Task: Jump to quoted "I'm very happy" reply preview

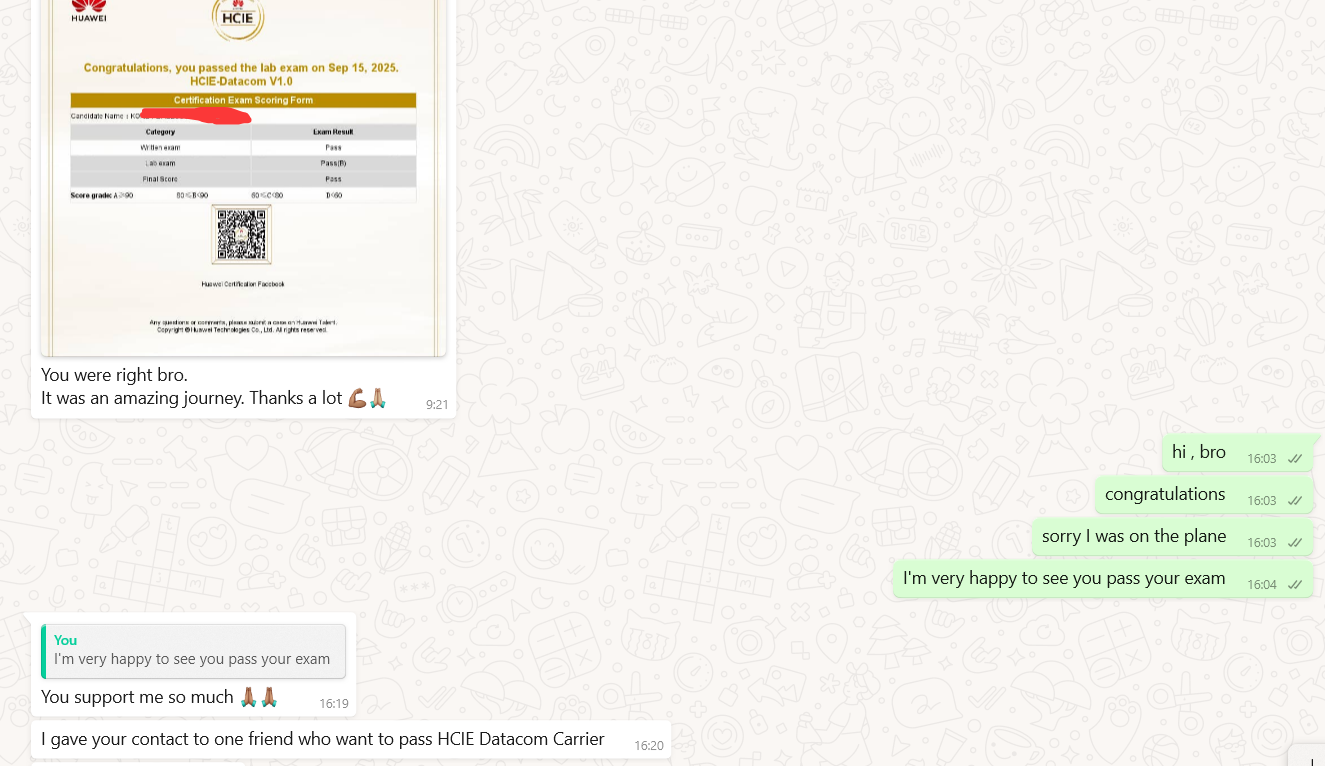Action: point(193,651)
